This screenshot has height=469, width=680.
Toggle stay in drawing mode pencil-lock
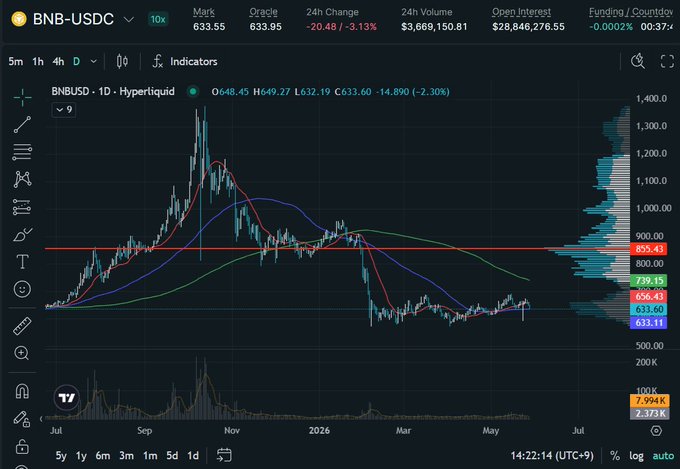22,418
